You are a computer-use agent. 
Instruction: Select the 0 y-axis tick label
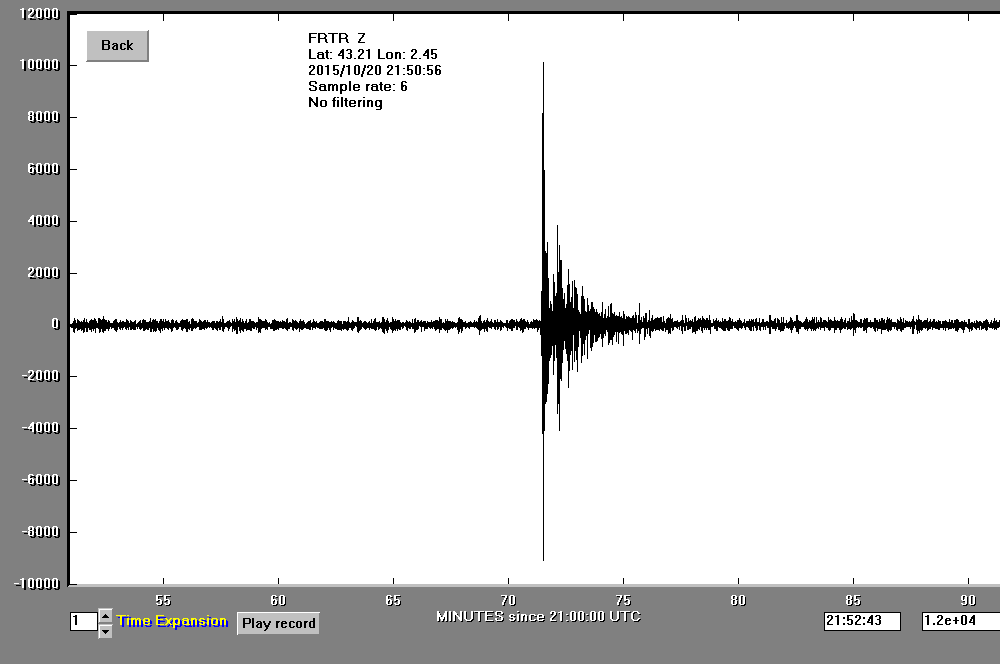click(55, 324)
